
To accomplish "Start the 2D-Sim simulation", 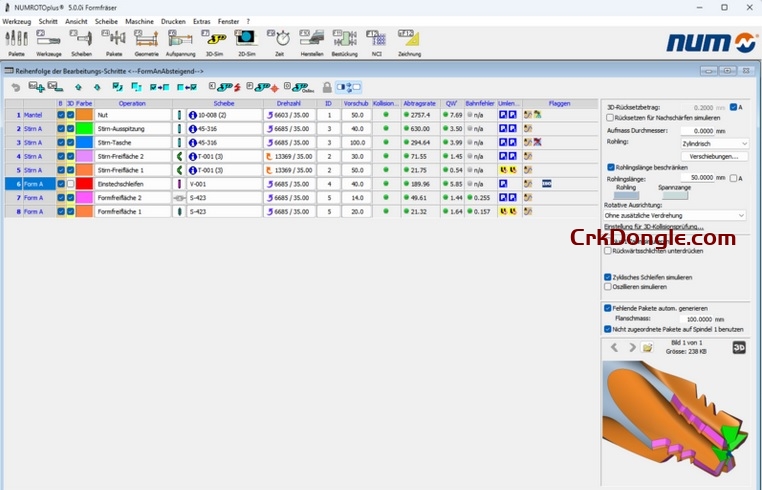I will (x=246, y=43).
